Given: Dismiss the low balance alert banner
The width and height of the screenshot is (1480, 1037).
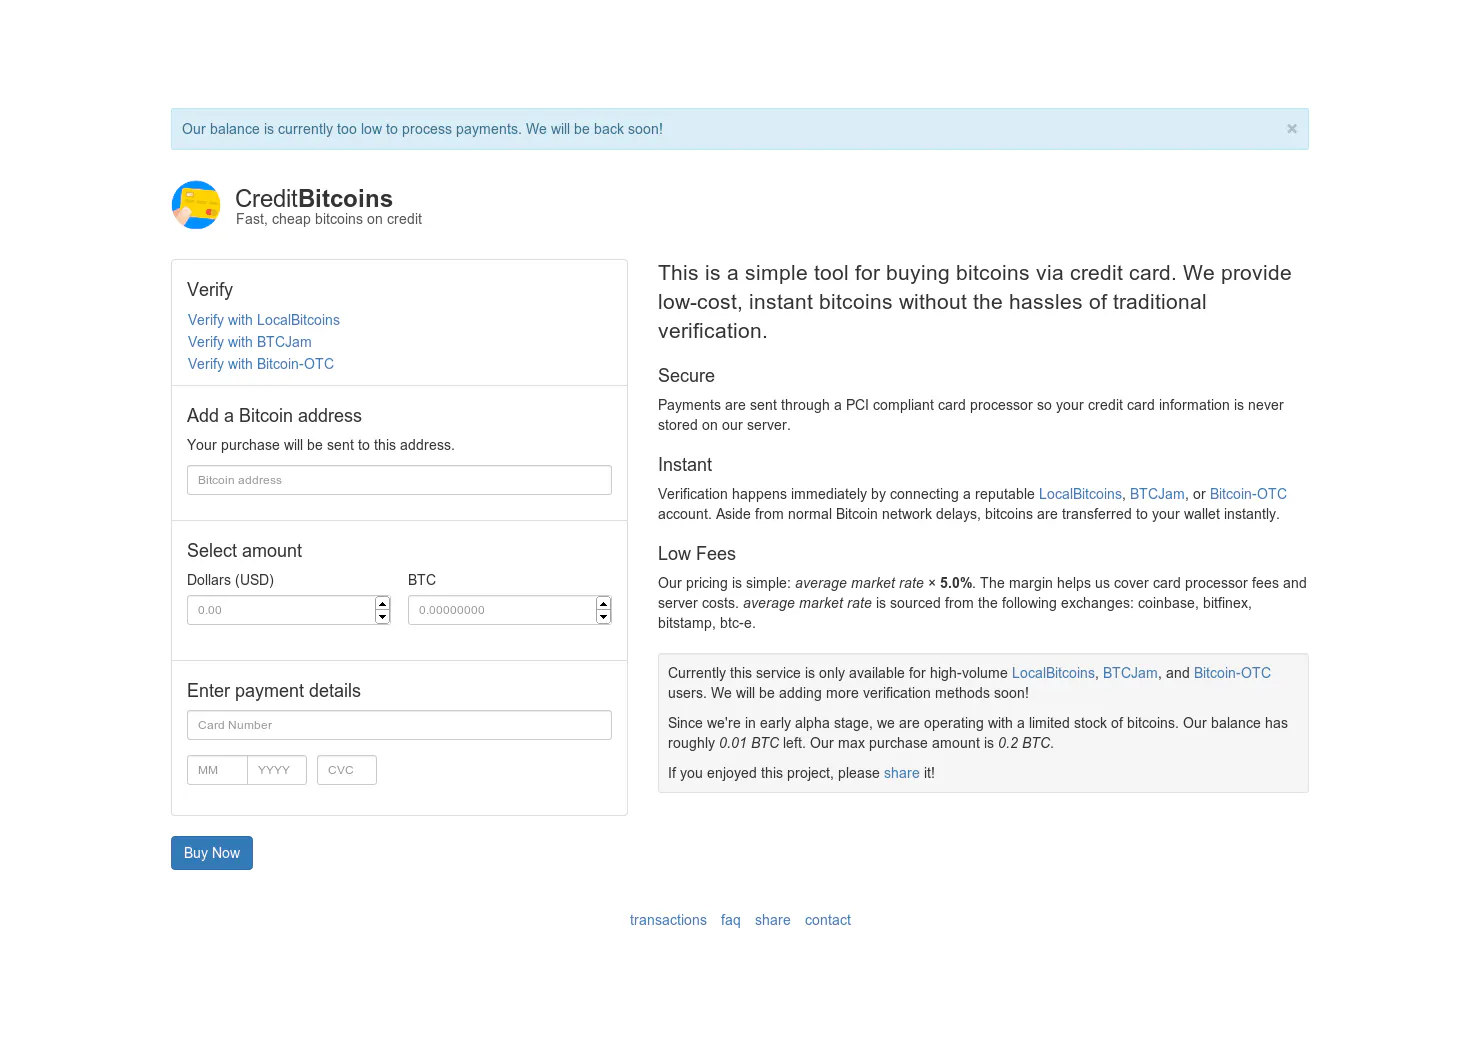Looking at the screenshot, I should click(1292, 129).
